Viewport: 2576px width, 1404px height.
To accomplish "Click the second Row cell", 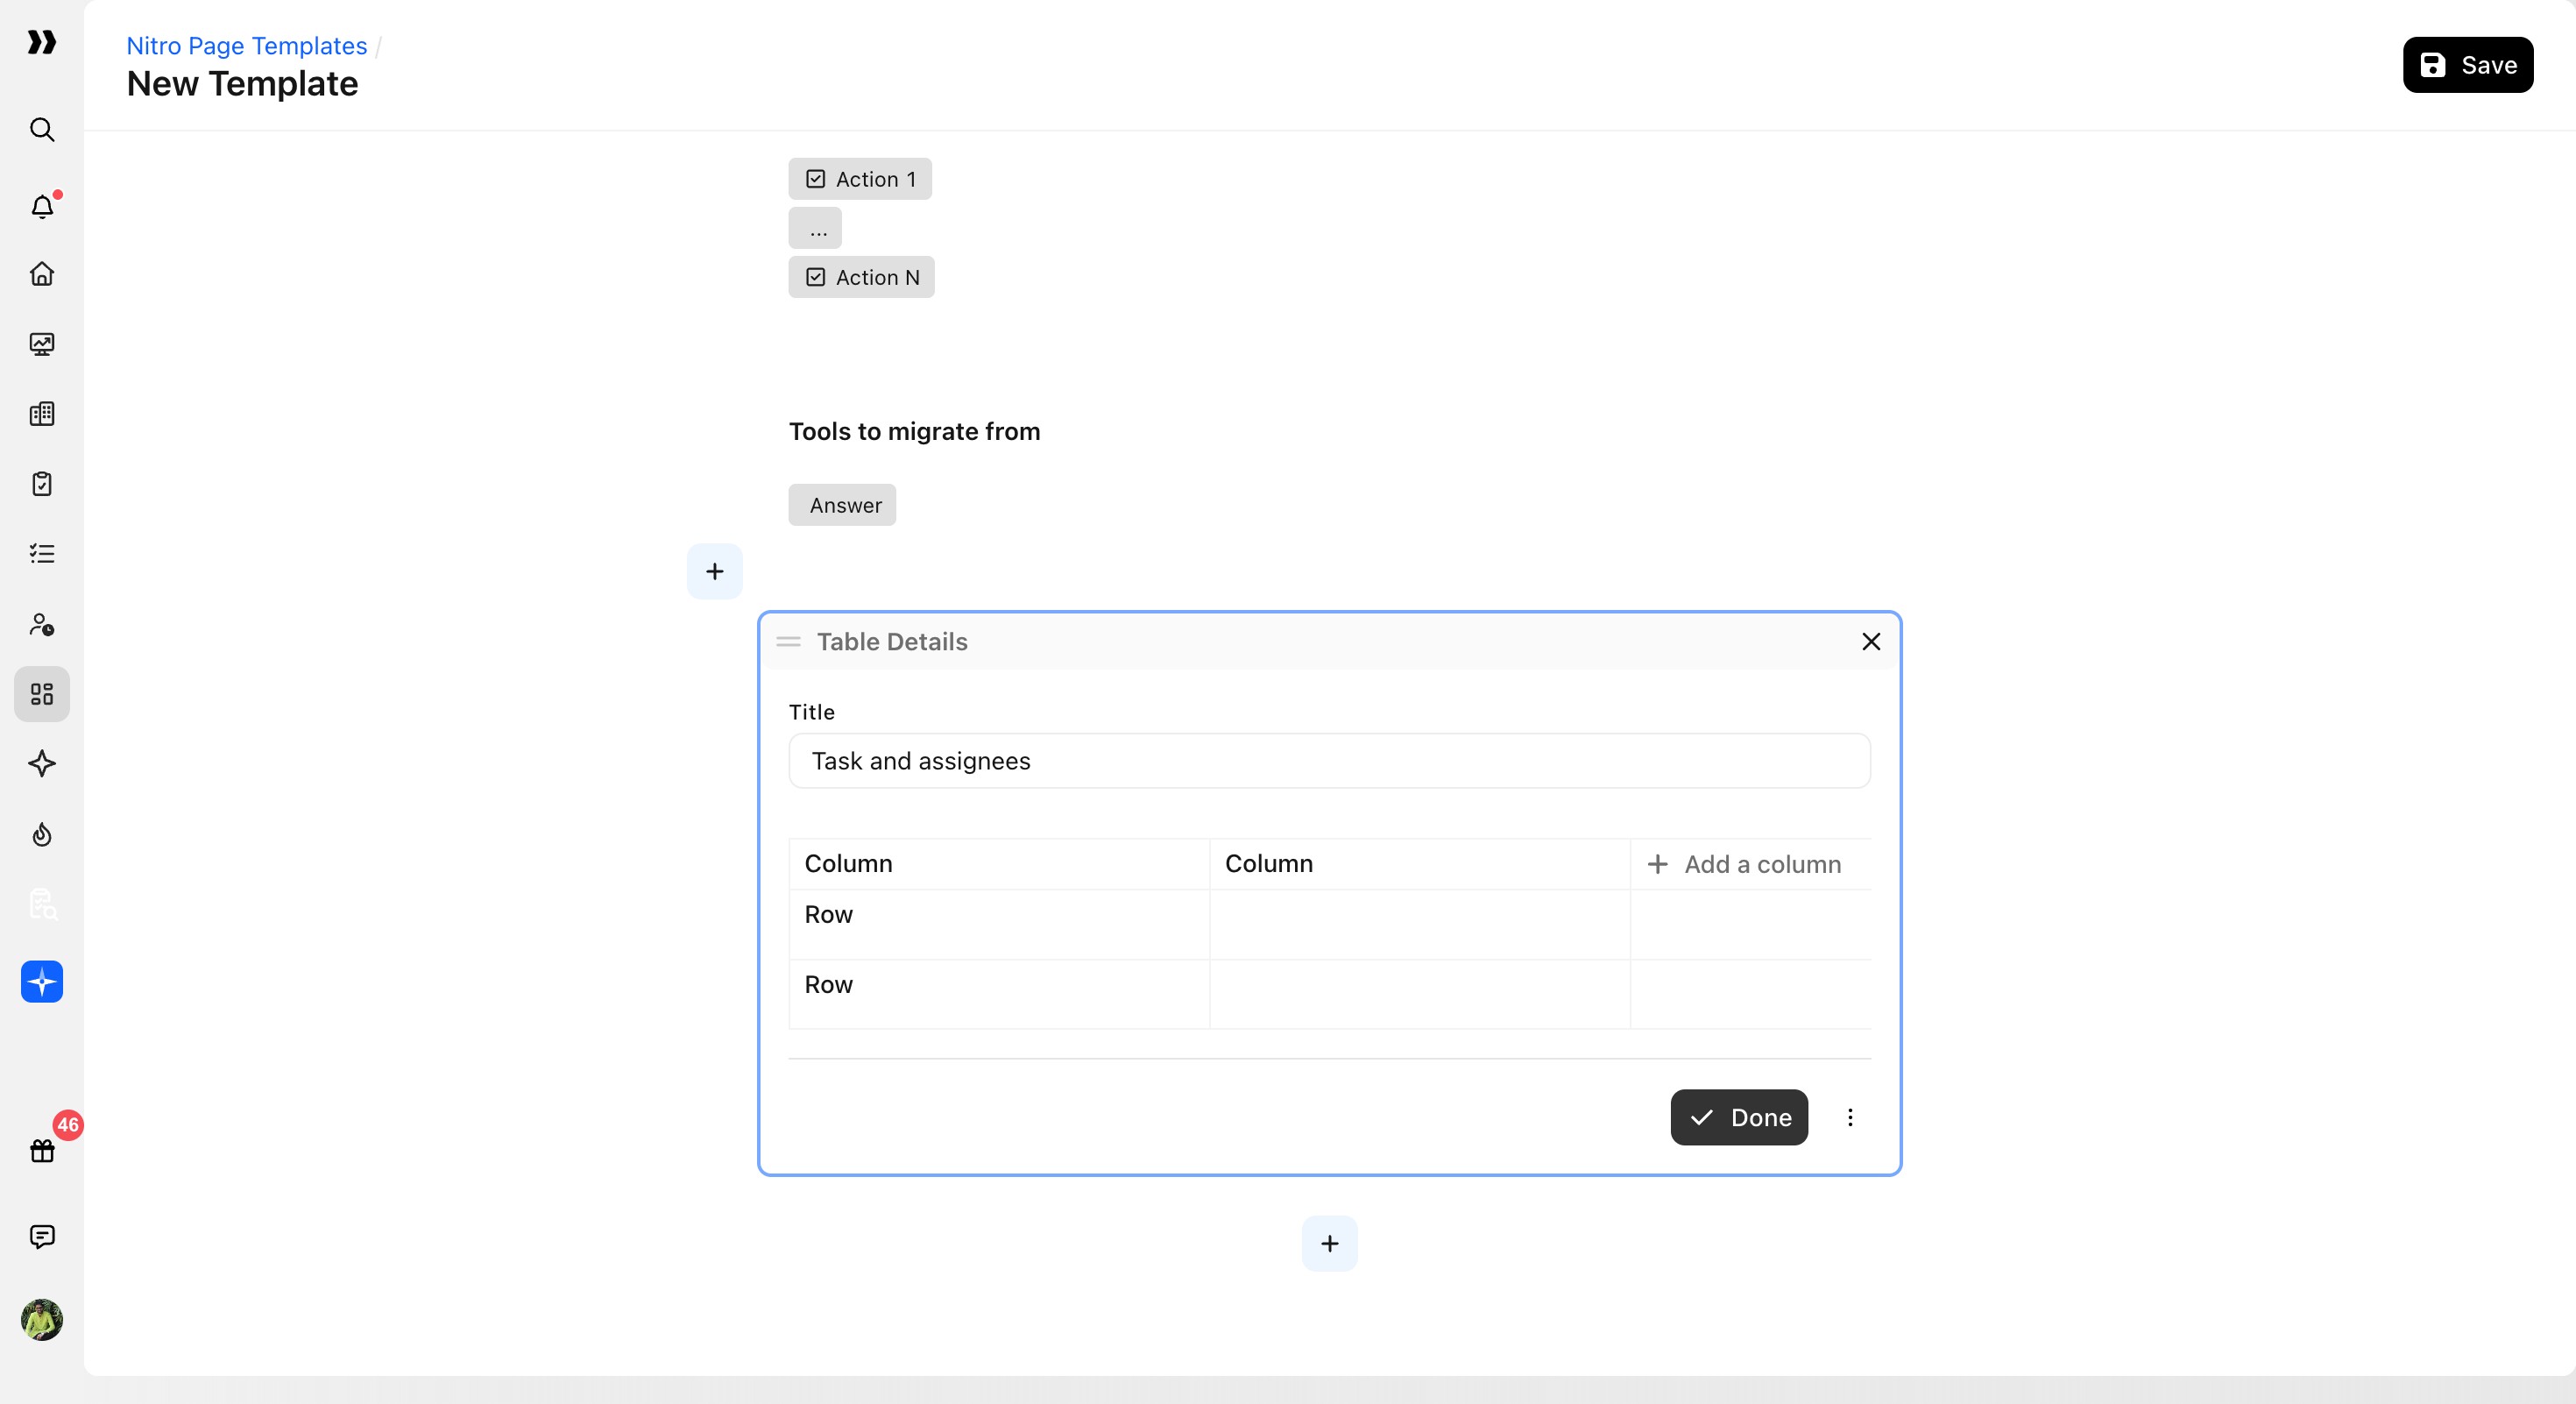I will tap(1000, 995).
